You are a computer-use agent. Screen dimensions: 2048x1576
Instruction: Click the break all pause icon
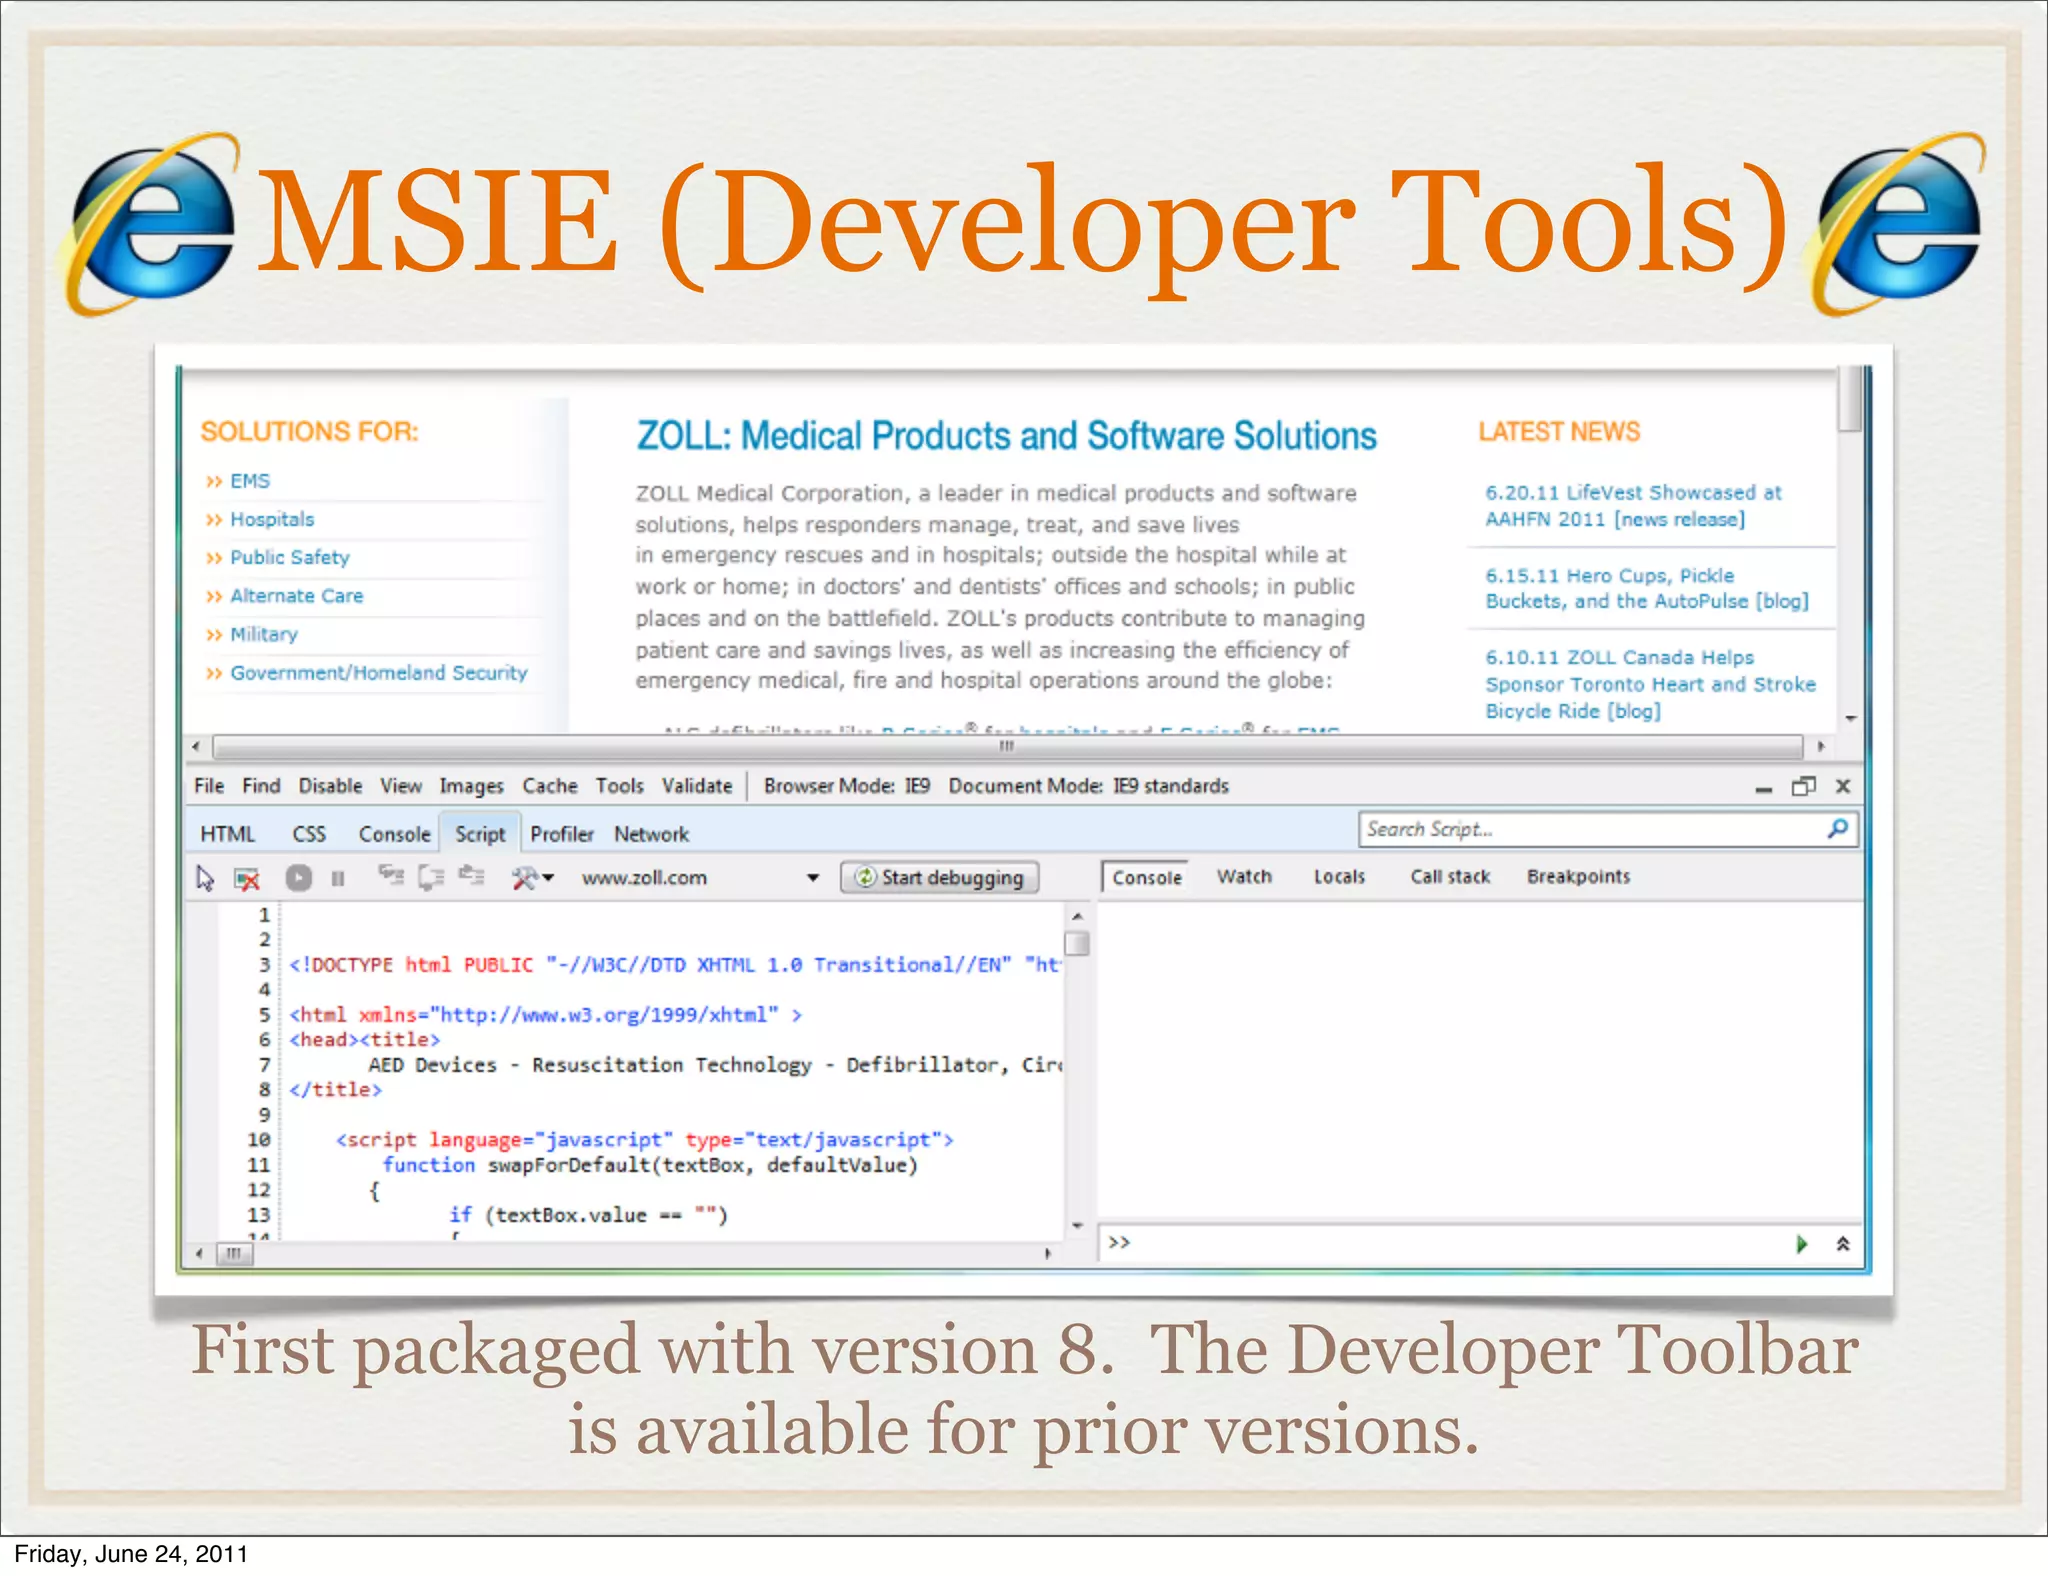pyautogui.click(x=338, y=878)
